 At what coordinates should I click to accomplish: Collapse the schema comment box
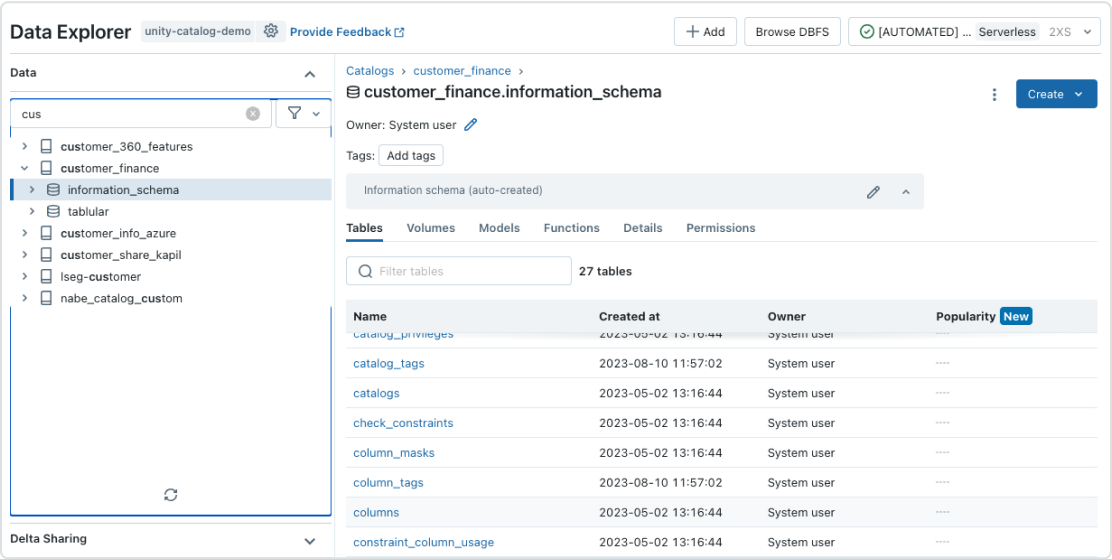(906, 191)
